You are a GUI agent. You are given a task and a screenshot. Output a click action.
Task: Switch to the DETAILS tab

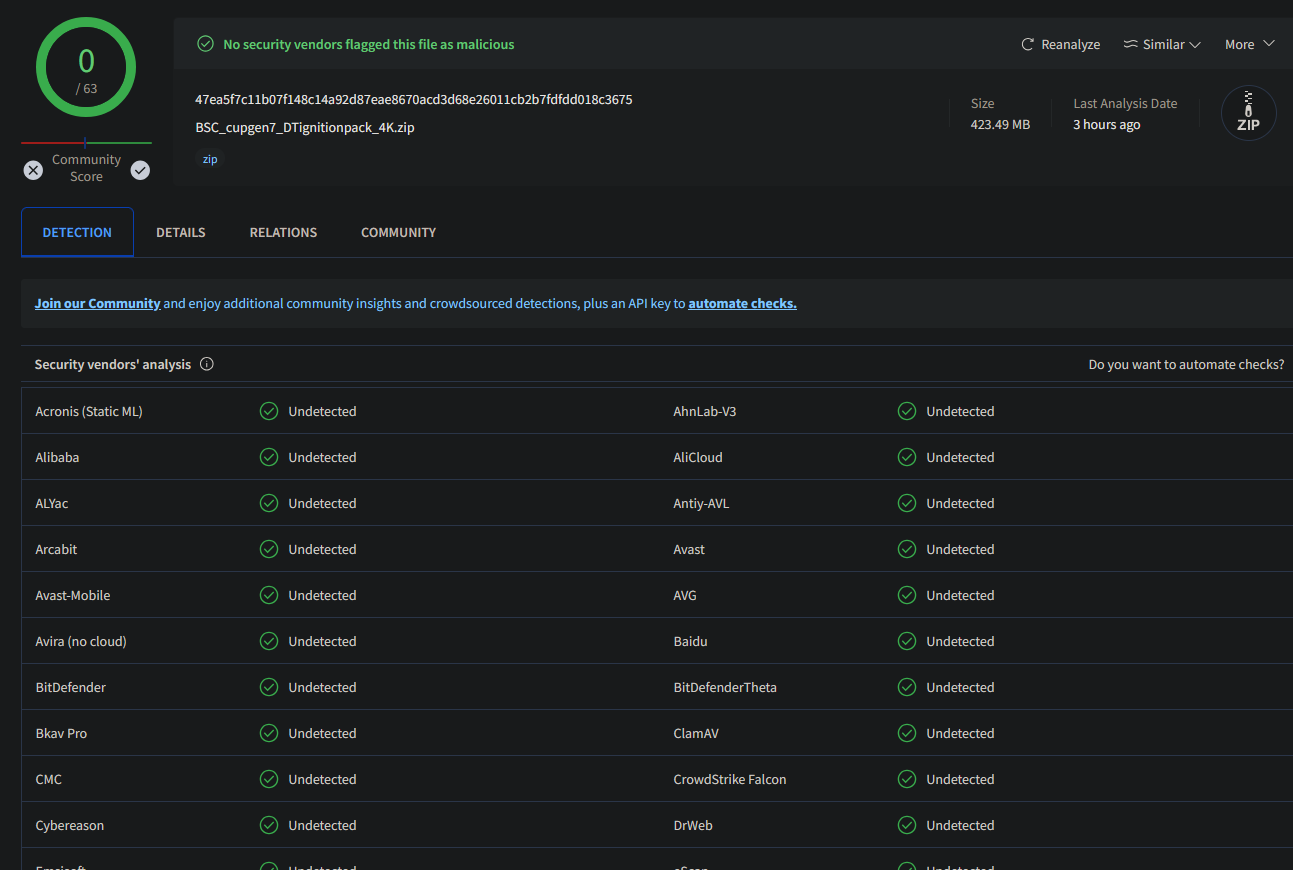click(180, 232)
